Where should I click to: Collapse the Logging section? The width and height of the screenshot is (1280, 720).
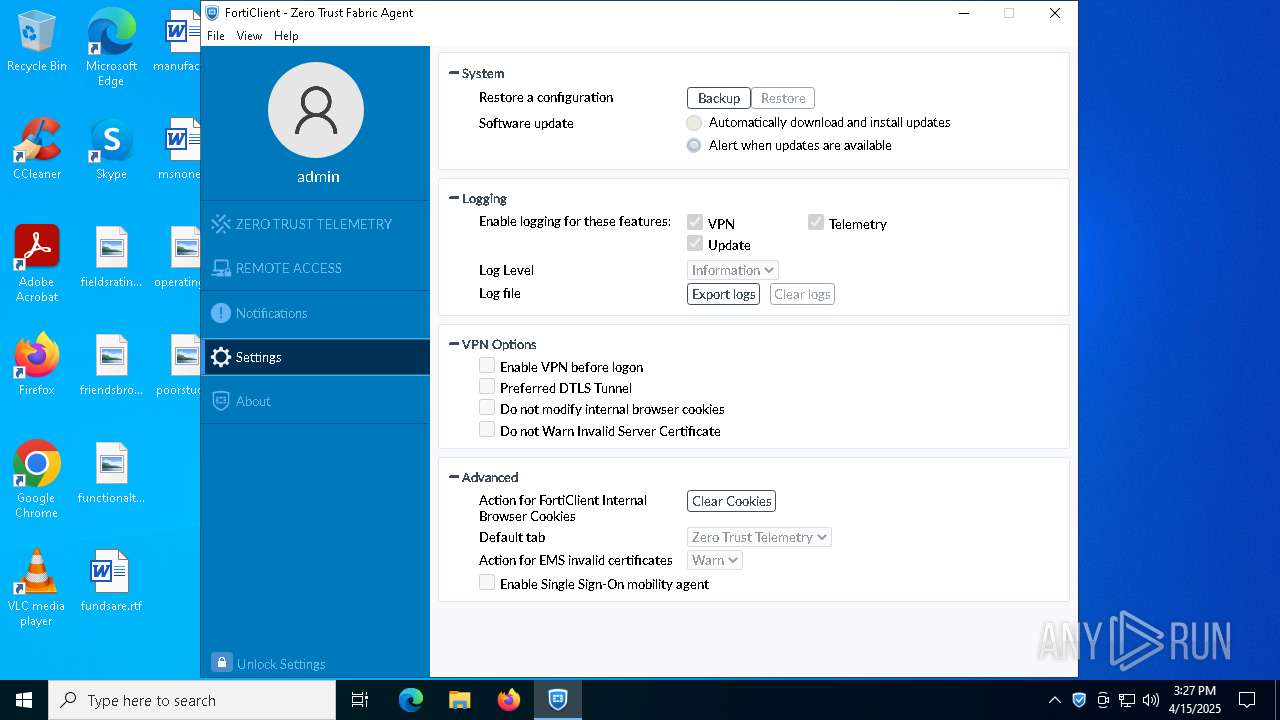coord(454,198)
